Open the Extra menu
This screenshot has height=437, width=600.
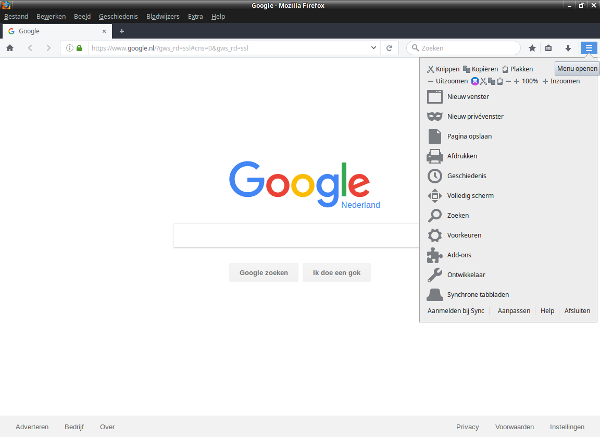[x=195, y=16]
